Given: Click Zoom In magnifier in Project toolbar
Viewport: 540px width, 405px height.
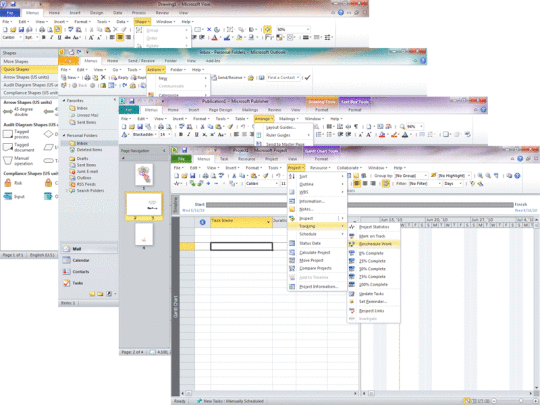Looking at the screenshot, I should point(480,176).
